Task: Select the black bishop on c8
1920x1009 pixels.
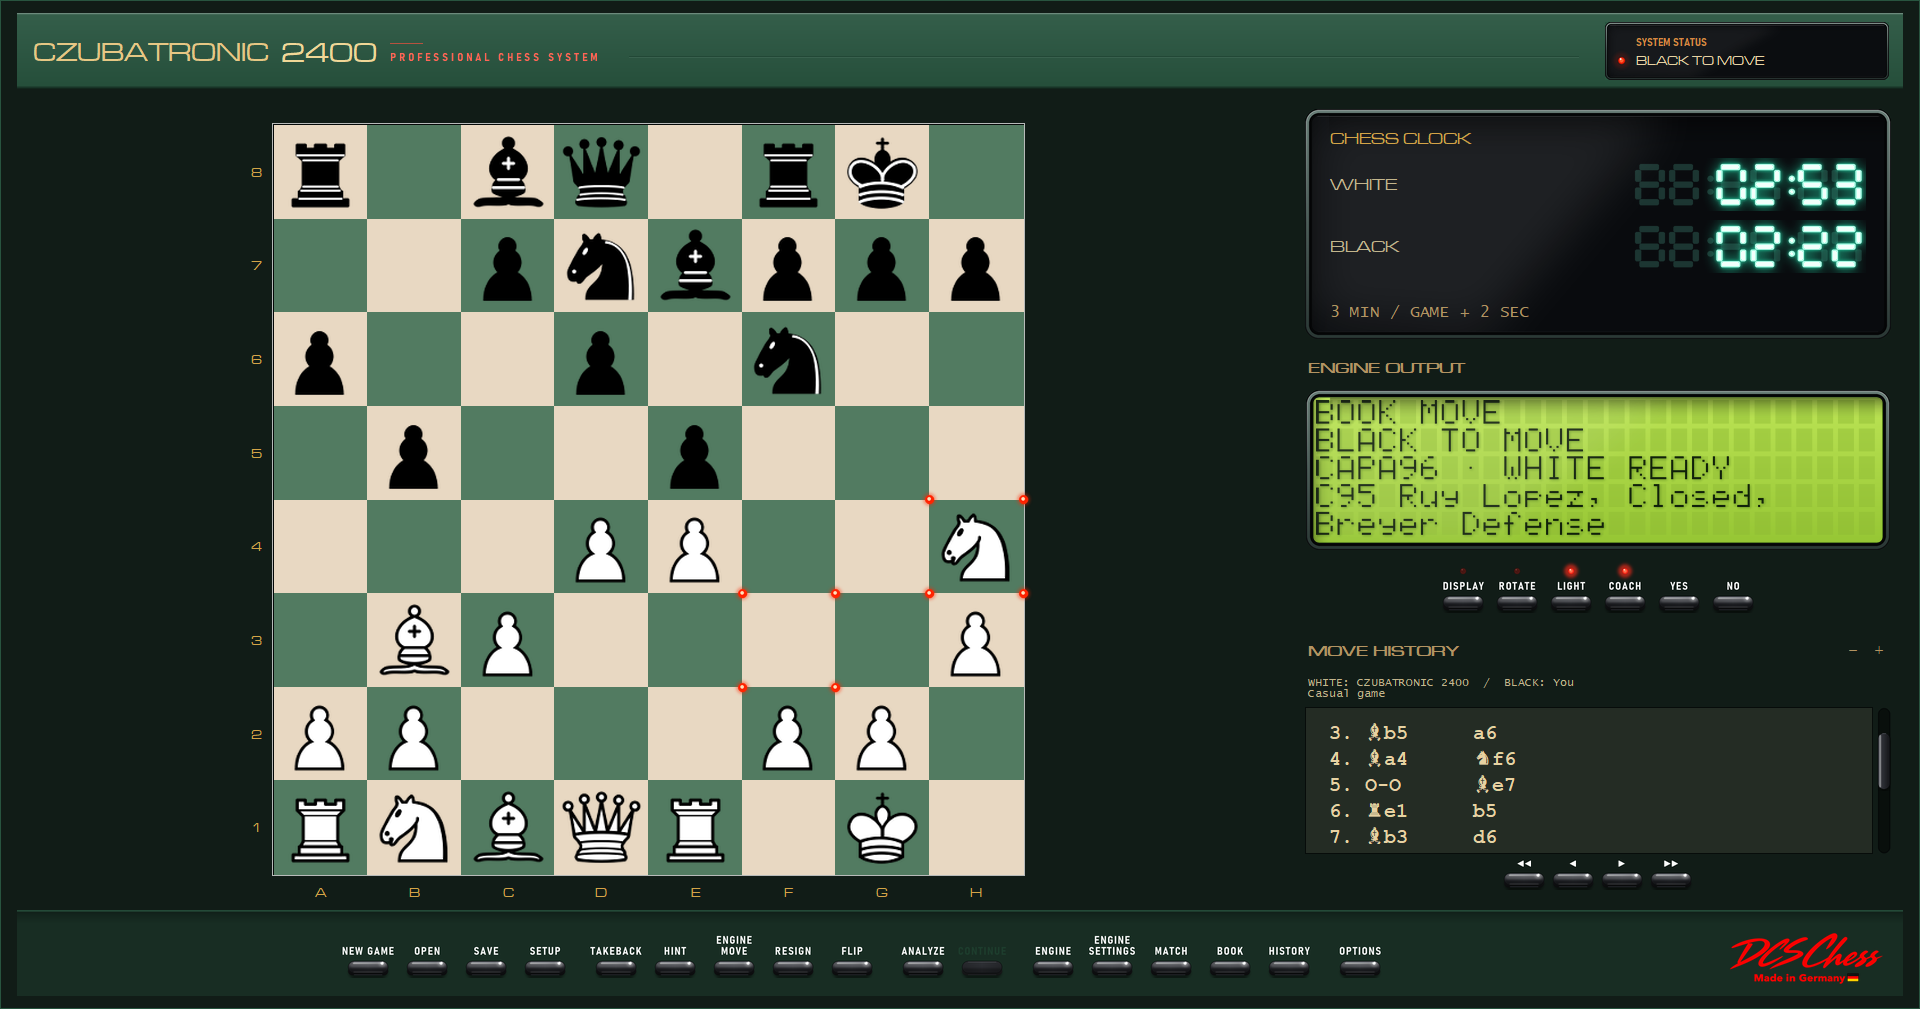Action: 508,172
